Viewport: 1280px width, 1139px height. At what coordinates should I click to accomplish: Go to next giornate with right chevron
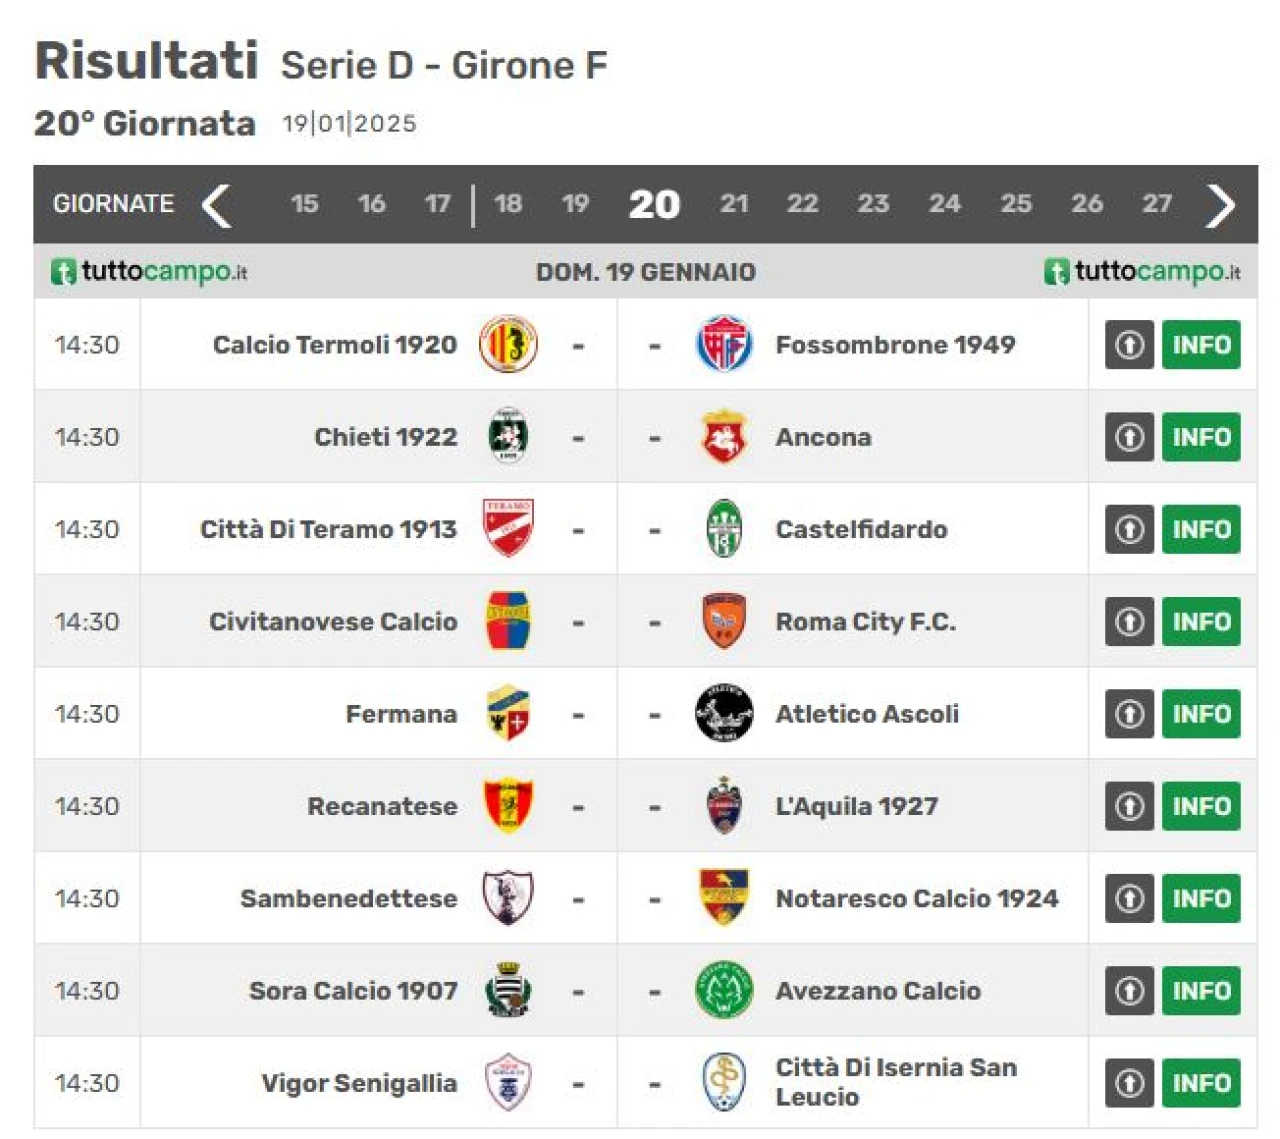pyautogui.click(x=1221, y=205)
